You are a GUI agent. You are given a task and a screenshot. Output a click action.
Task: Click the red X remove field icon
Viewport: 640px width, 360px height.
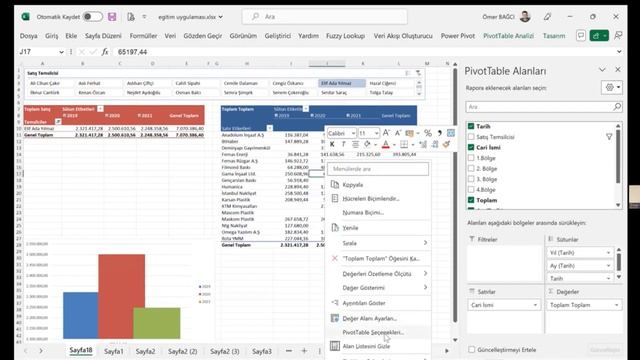pos(335,258)
